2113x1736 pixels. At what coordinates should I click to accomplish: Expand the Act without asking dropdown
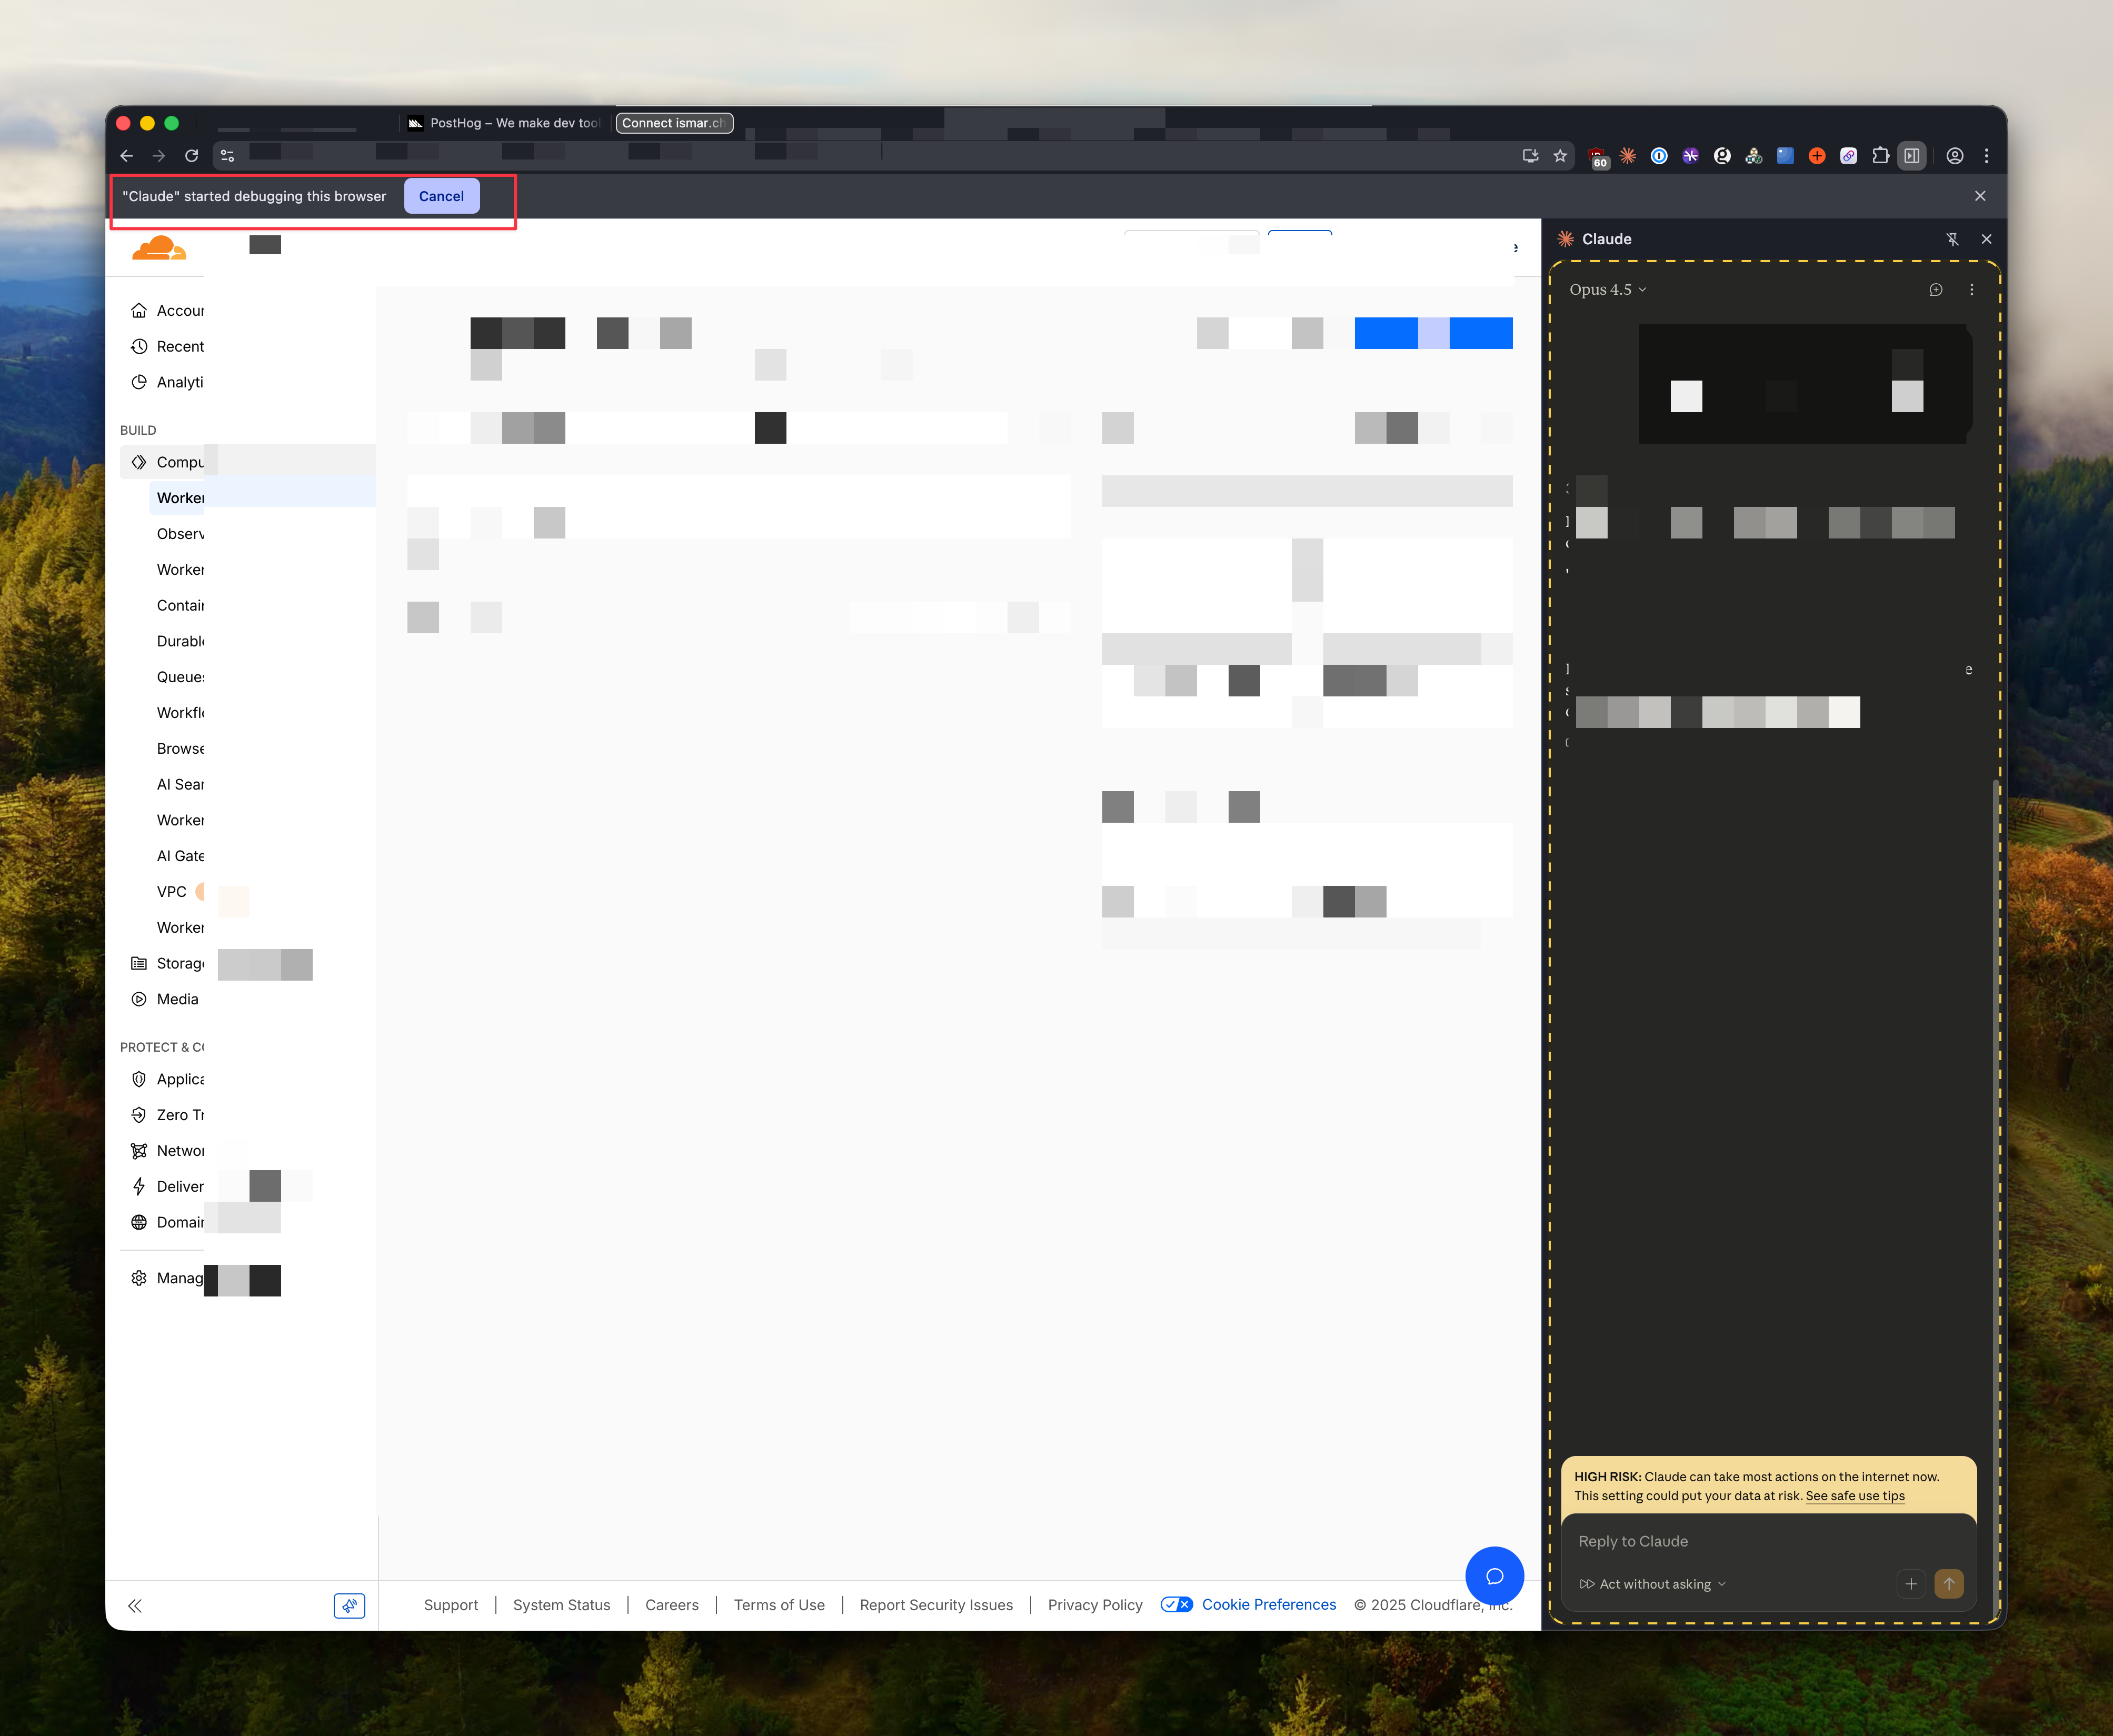1653,1584
